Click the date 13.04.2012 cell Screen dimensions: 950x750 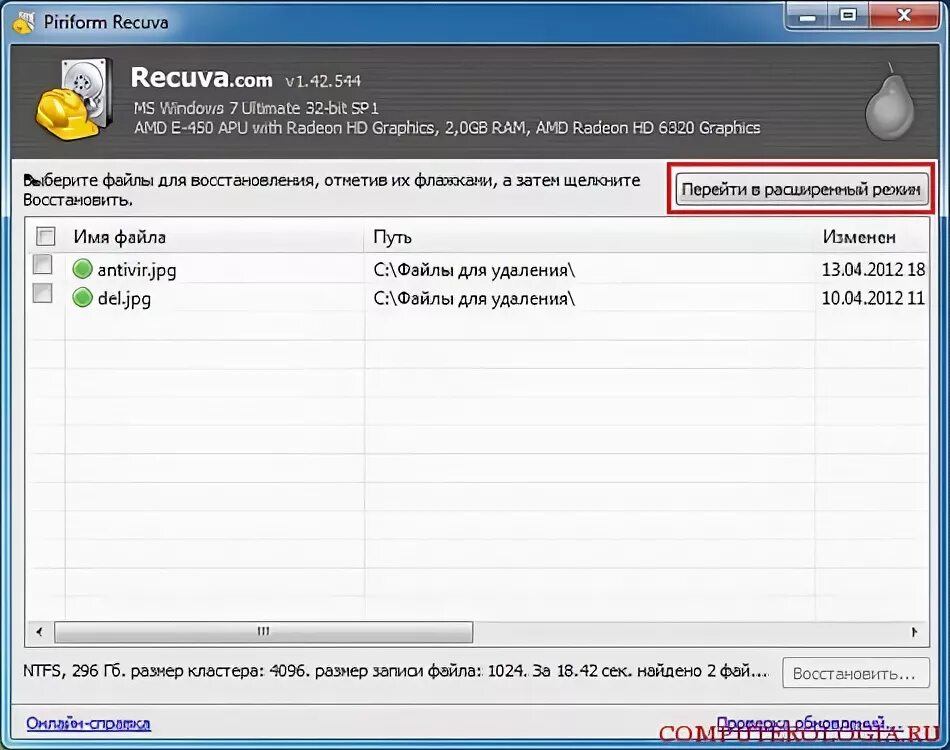(x=873, y=269)
